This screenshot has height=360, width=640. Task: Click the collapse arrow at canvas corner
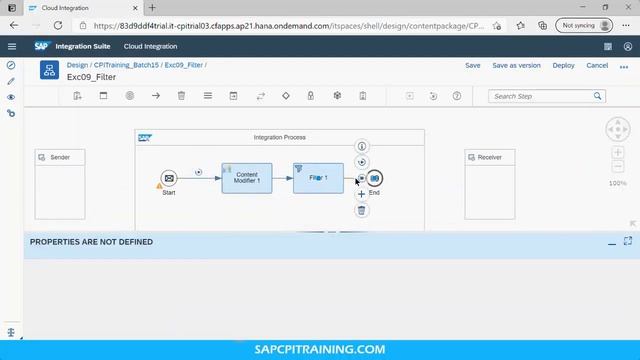click(633, 223)
